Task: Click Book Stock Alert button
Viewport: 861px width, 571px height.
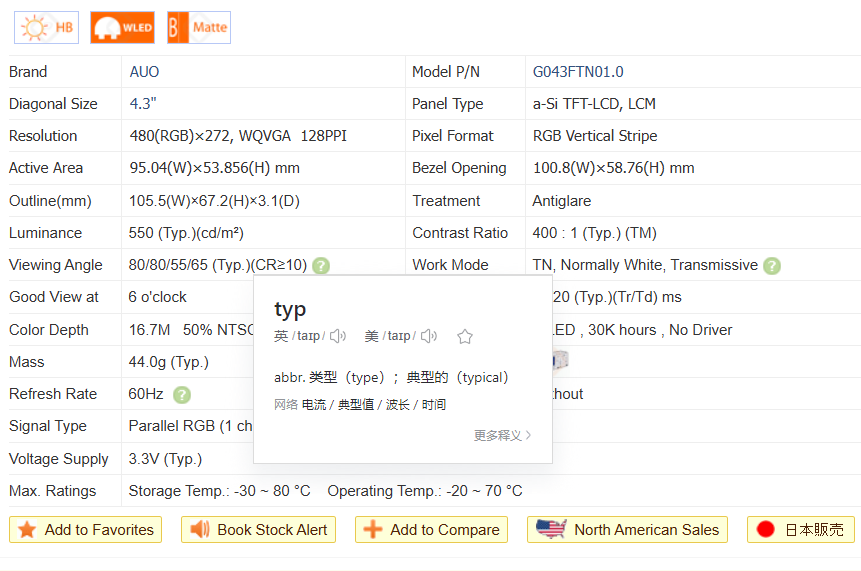Action: pos(258,530)
